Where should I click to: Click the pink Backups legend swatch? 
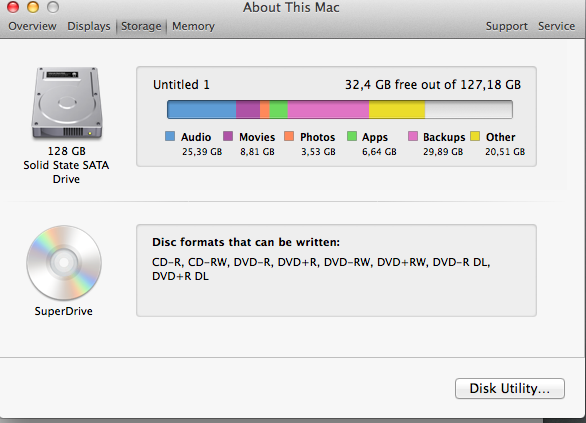tap(413, 136)
